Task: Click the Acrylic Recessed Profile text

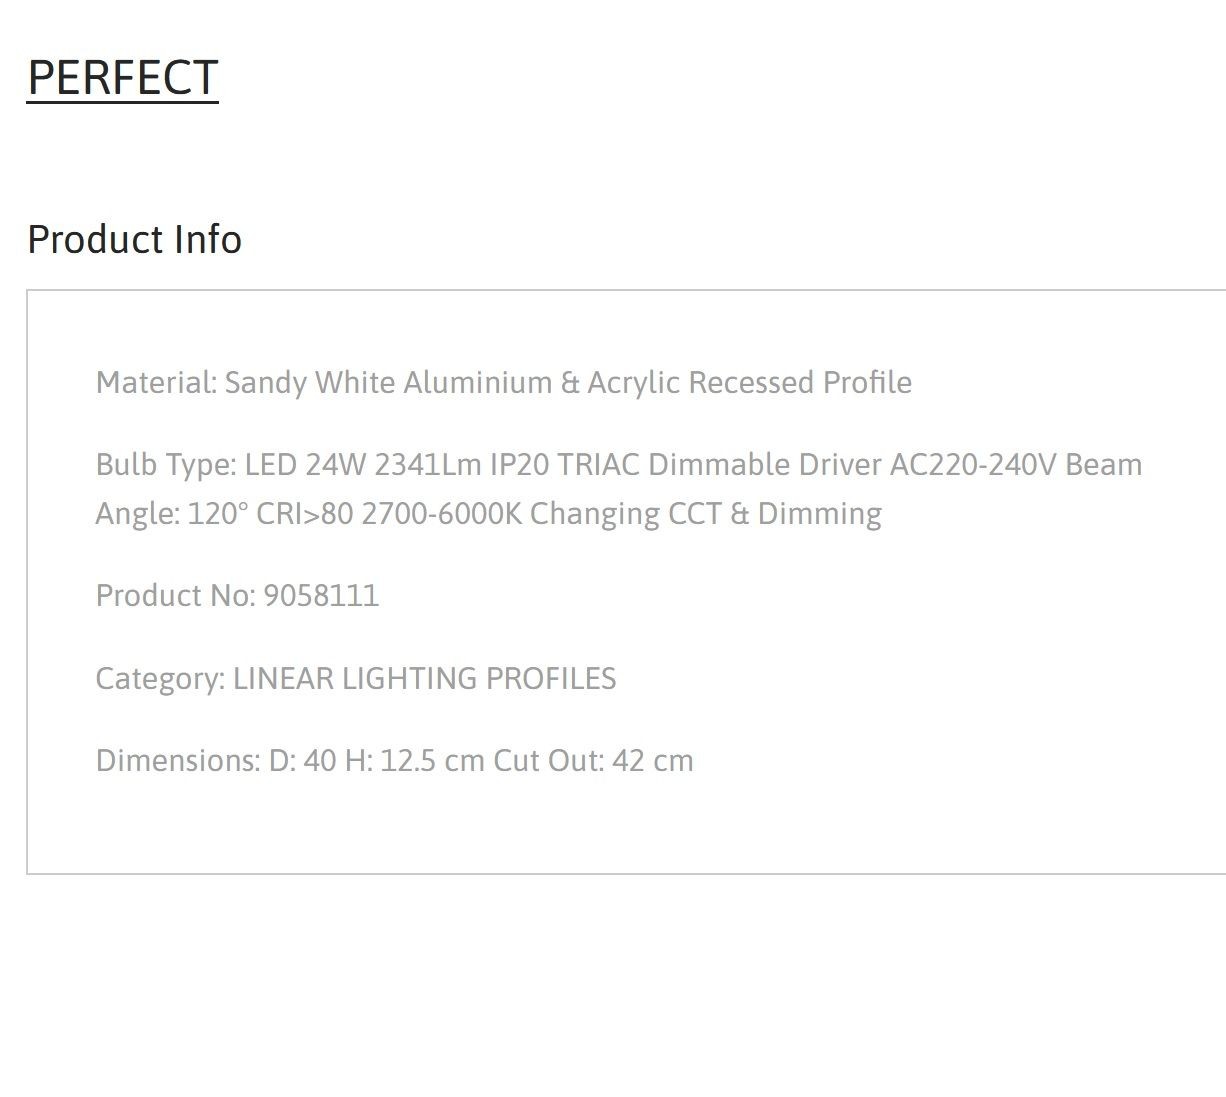Action: 749,382
